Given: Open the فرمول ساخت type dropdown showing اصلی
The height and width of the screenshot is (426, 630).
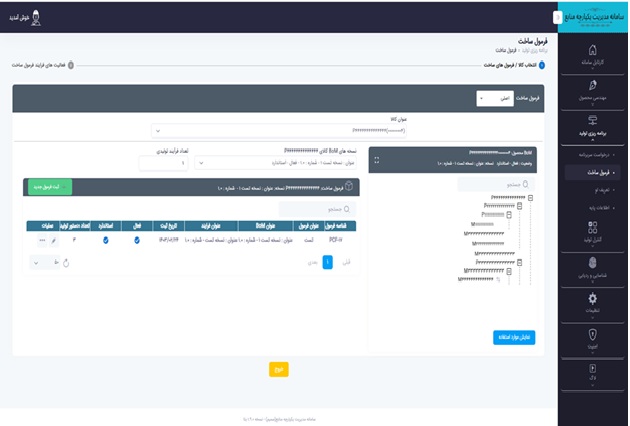Looking at the screenshot, I should tap(495, 98).
